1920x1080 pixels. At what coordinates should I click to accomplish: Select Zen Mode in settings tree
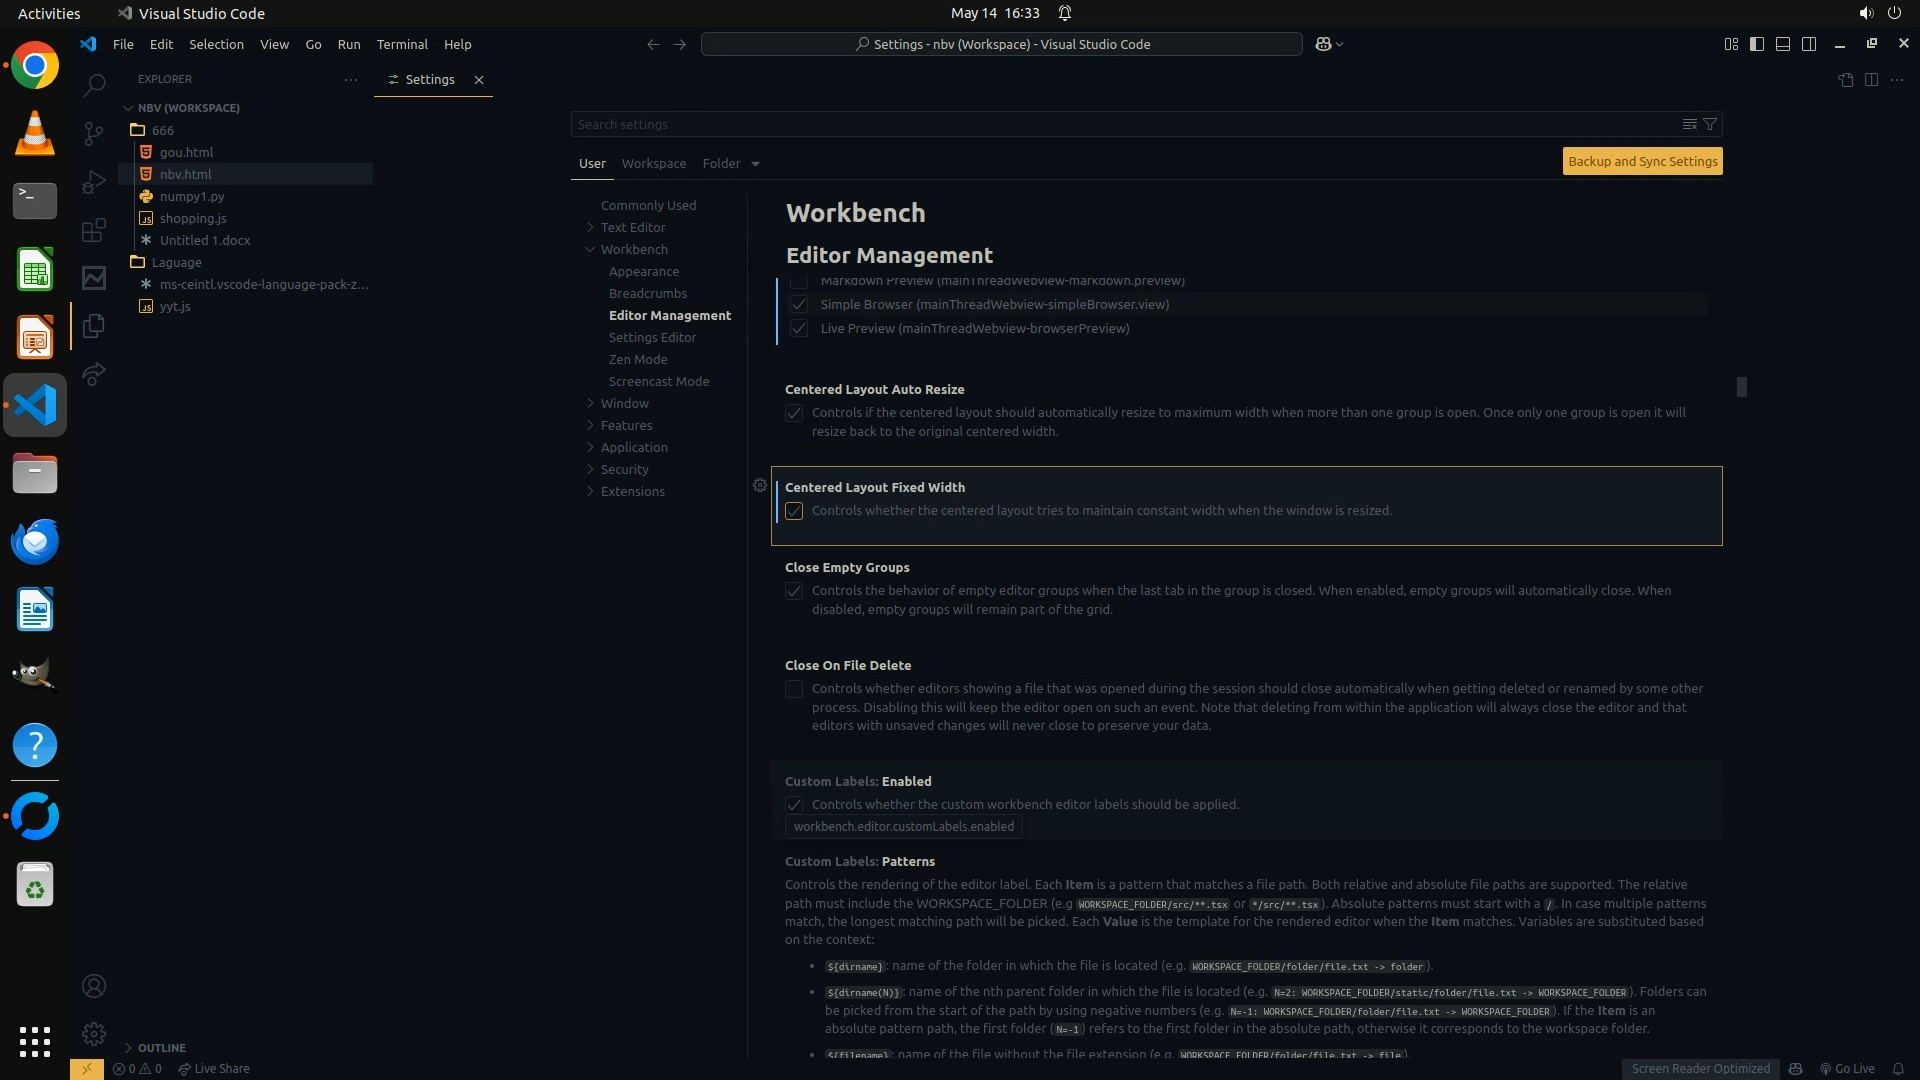click(x=637, y=359)
